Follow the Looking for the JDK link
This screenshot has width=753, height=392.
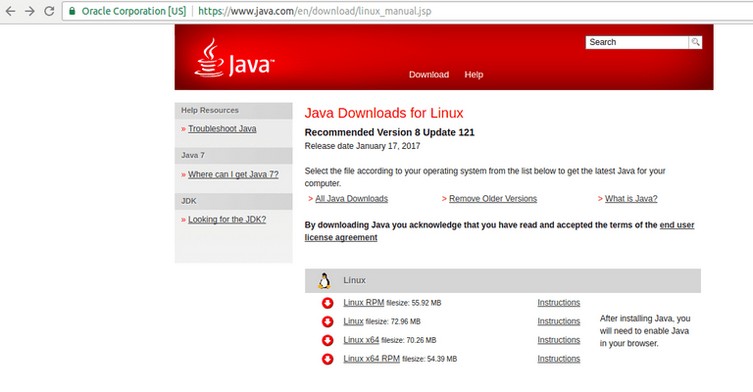(227, 220)
